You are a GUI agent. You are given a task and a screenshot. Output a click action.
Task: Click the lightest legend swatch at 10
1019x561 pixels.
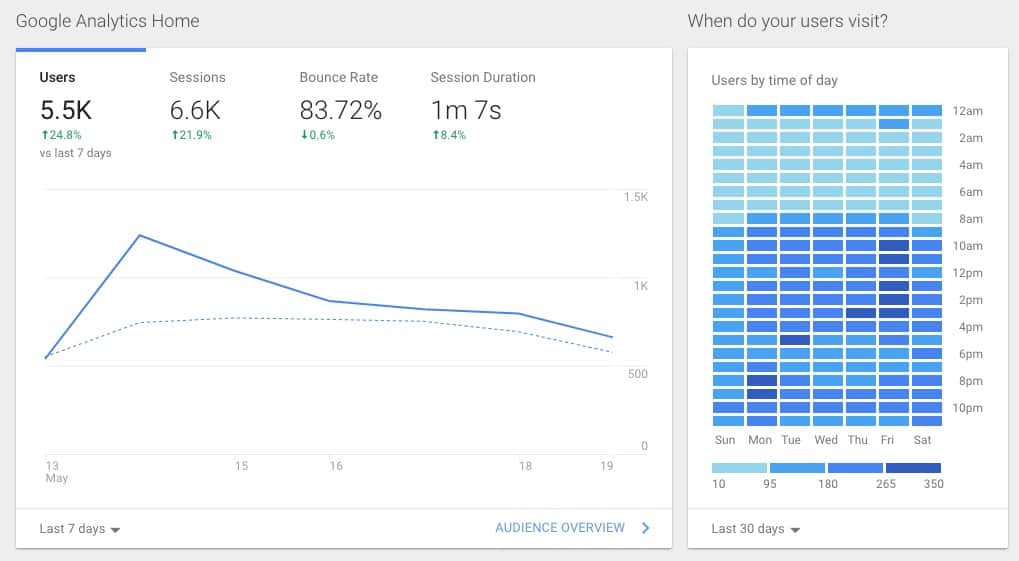tap(739, 467)
